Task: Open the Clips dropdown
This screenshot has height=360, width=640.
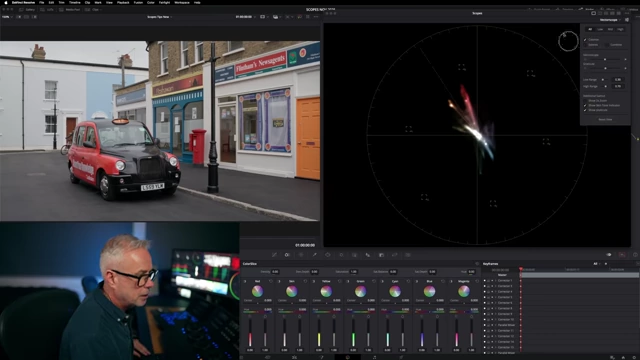Action: [x=93, y=9]
